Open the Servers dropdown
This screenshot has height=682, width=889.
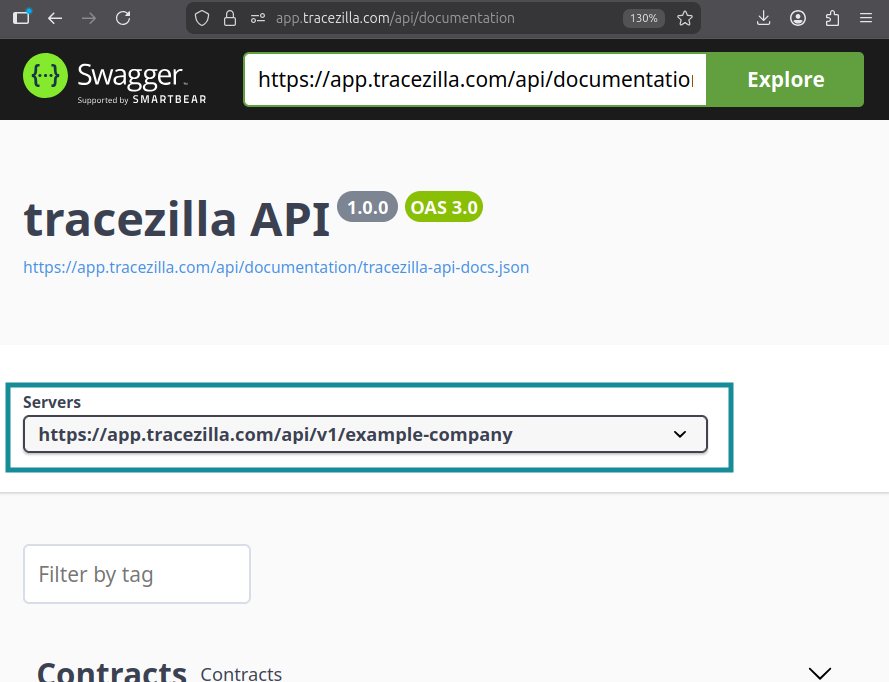click(365, 434)
